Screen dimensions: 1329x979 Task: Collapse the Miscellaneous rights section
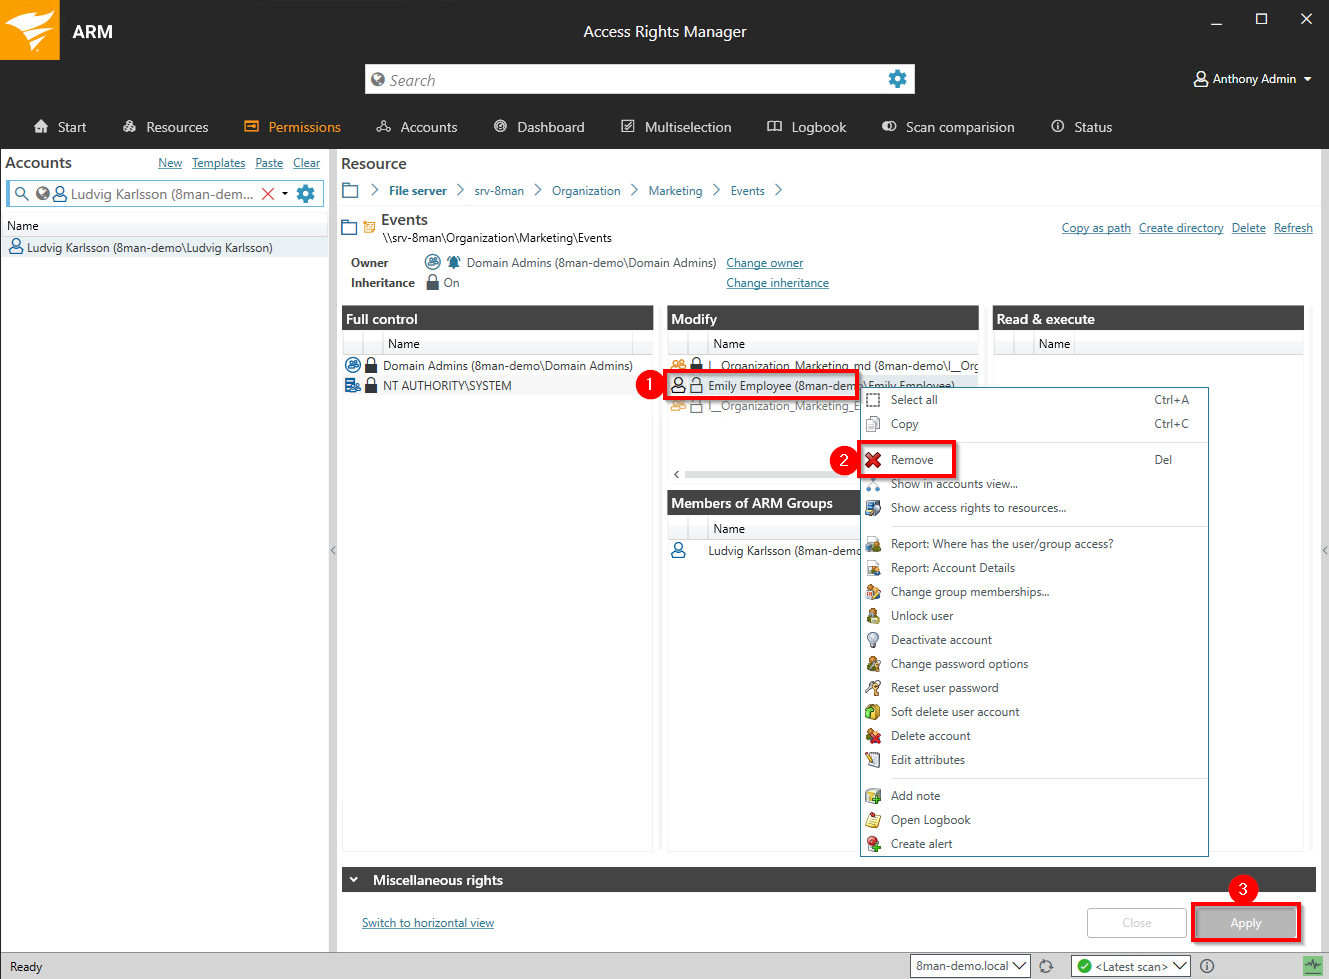click(x=354, y=880)
